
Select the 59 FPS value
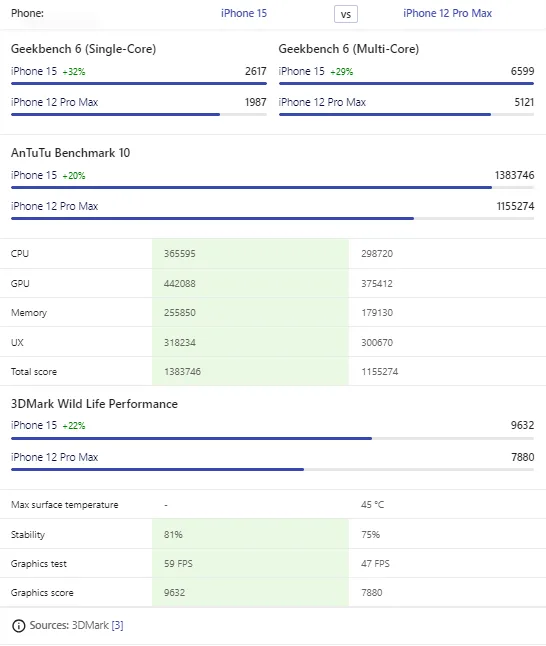click(178, 564)
